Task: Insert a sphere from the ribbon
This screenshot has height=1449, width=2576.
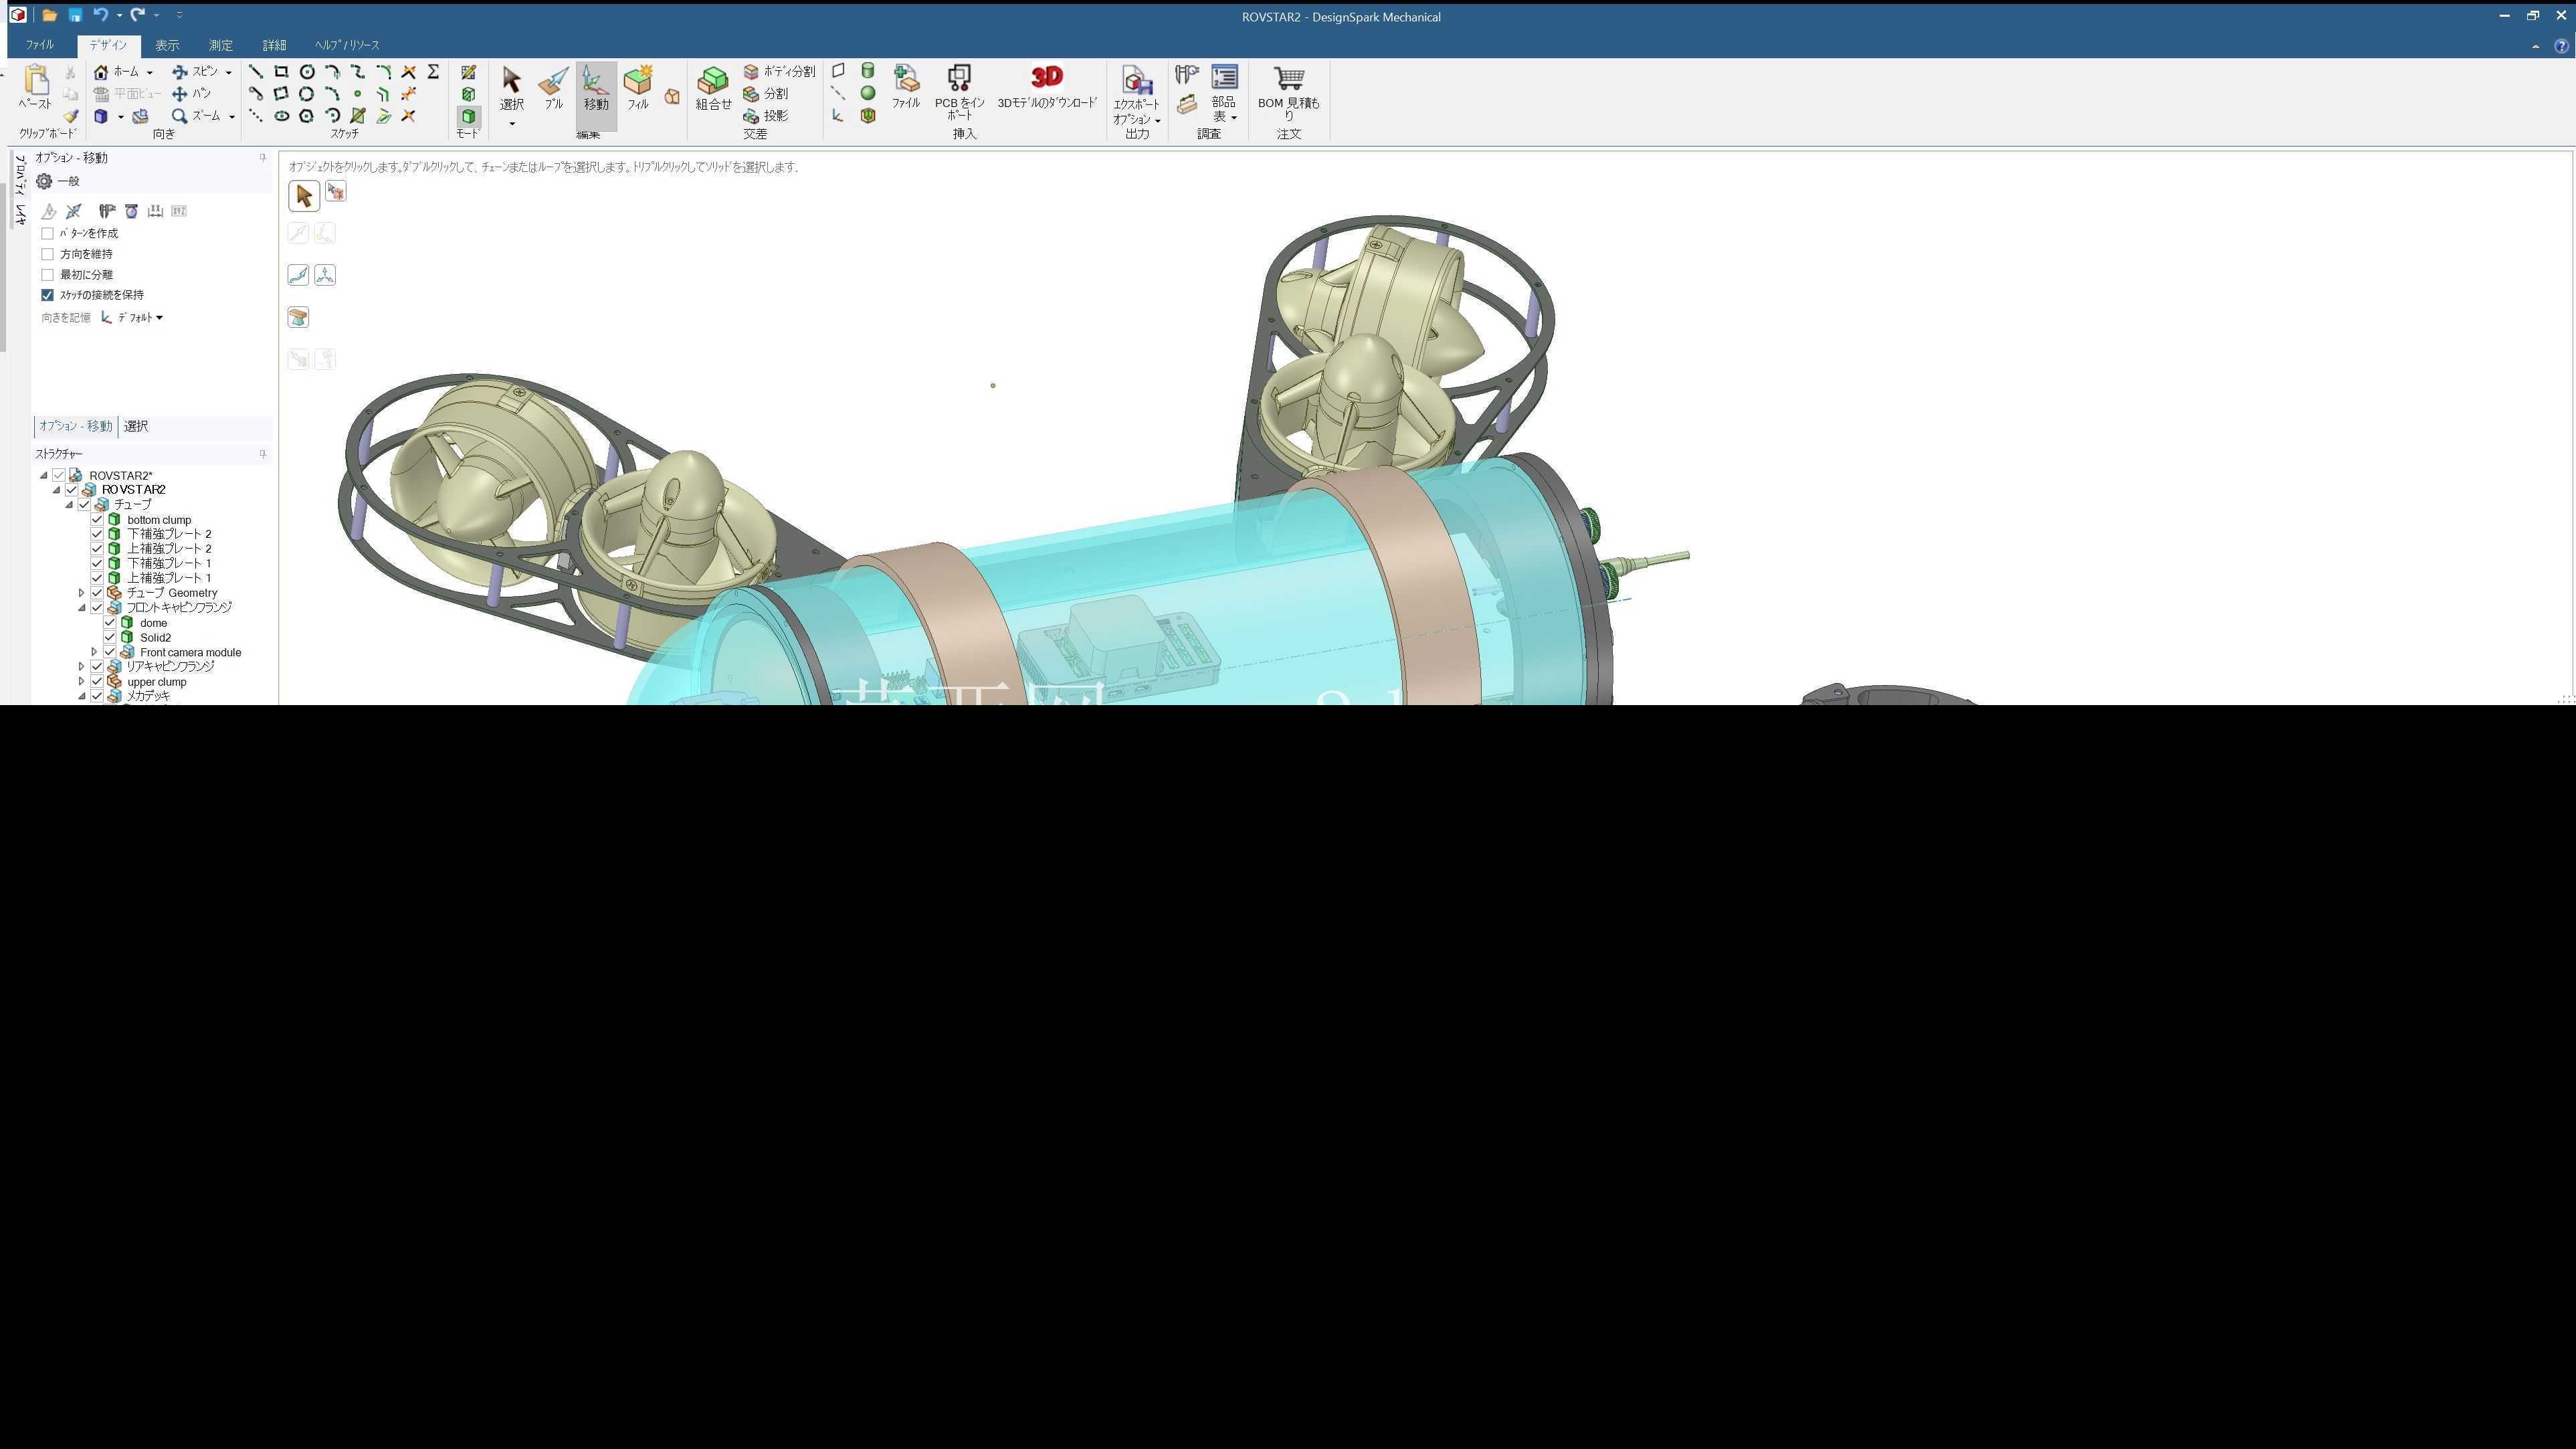Action: coord(868,93)
